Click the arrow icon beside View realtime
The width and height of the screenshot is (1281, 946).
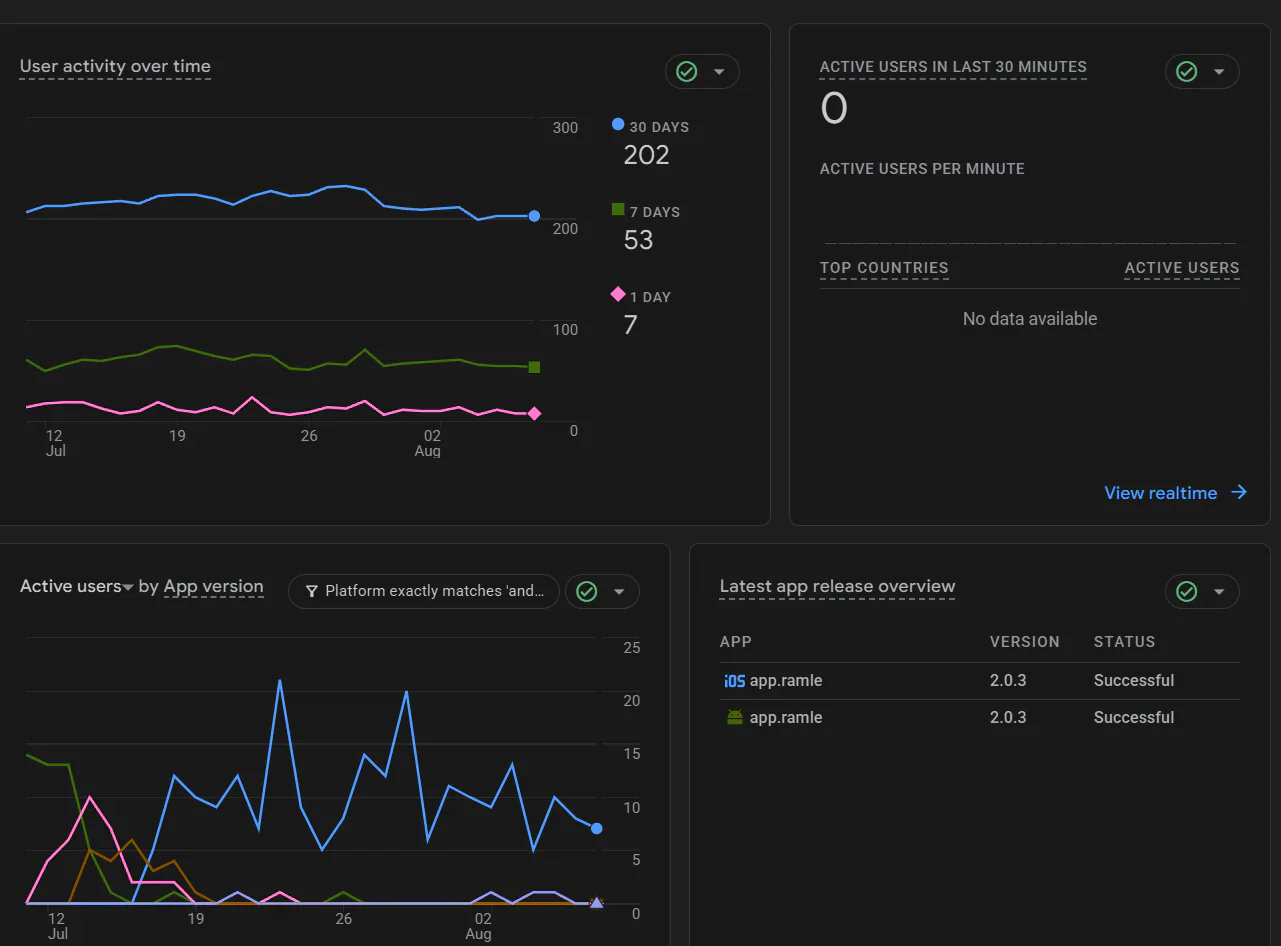(1239, 492)
